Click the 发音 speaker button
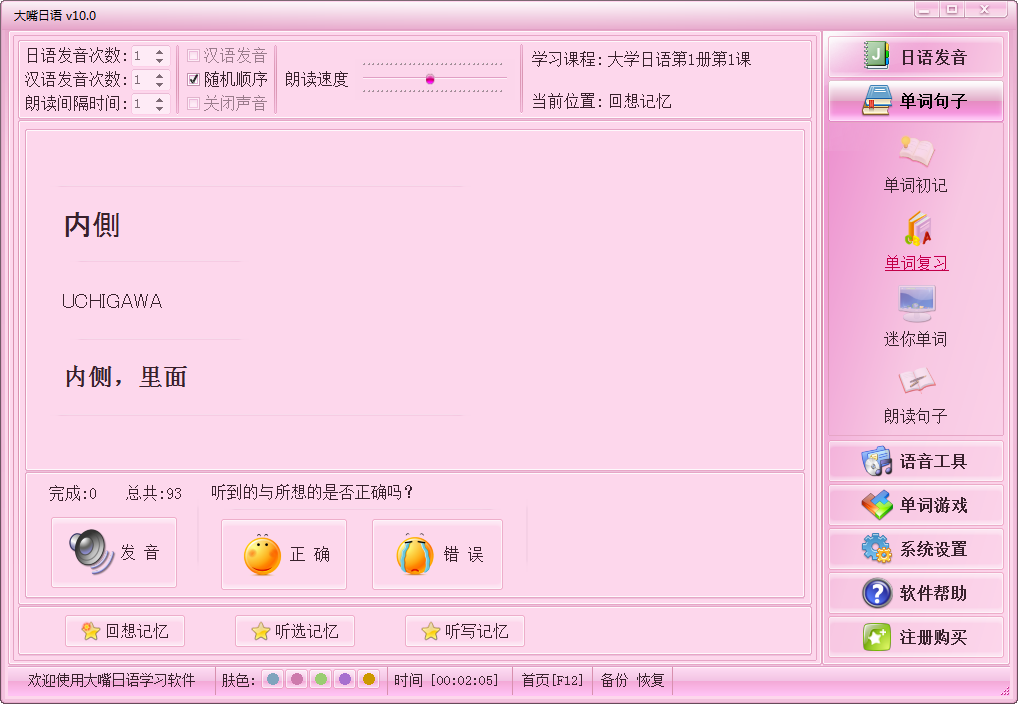Screen dimensions: 1018x704 coord(114,552)
